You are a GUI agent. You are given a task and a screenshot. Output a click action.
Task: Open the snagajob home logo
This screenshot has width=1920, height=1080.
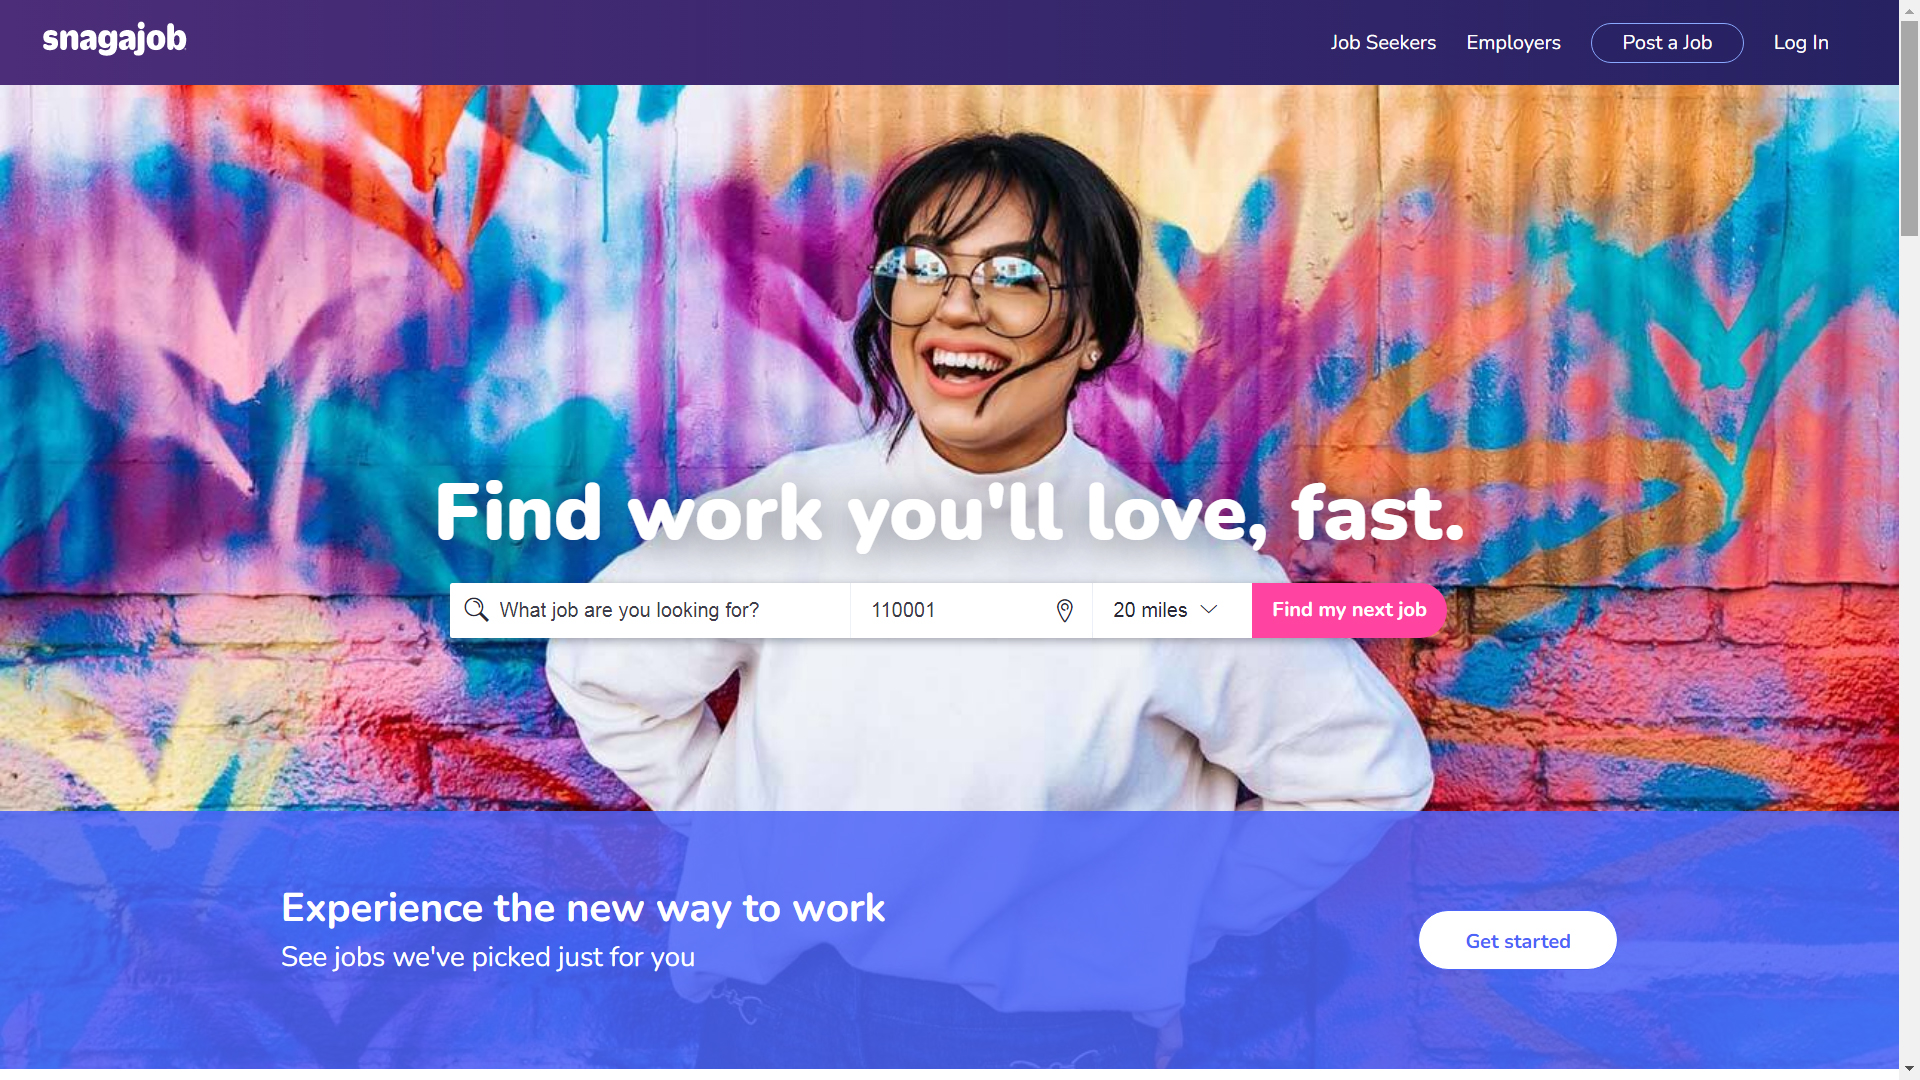click(x=114, y=39)
